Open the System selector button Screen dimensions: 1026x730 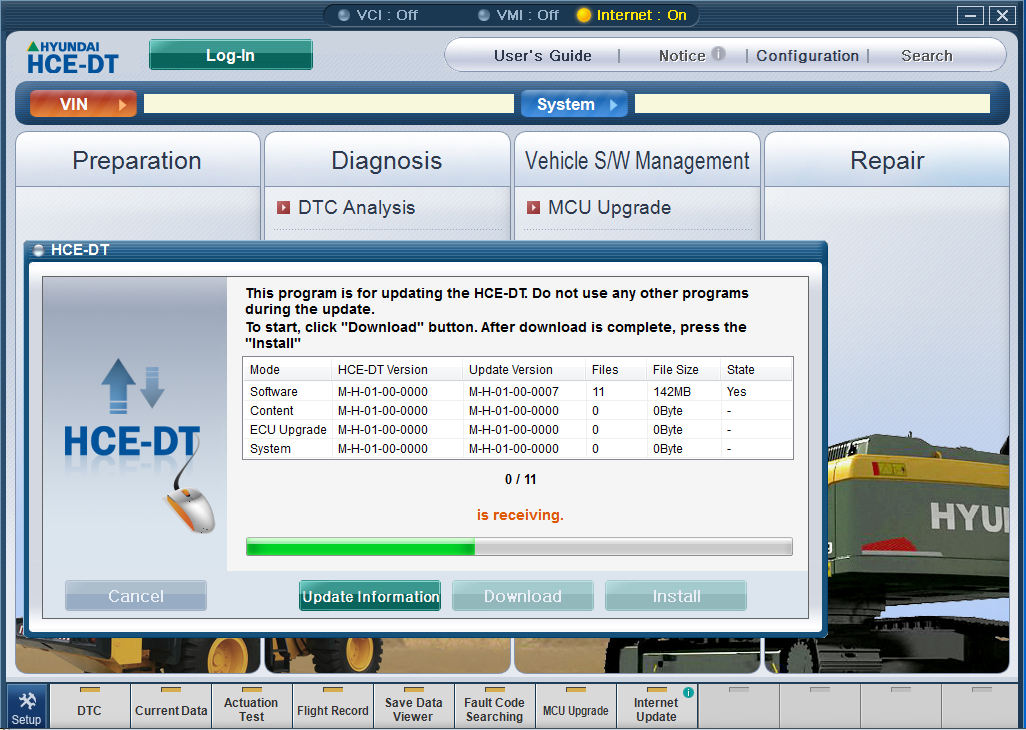coord(574,104)
